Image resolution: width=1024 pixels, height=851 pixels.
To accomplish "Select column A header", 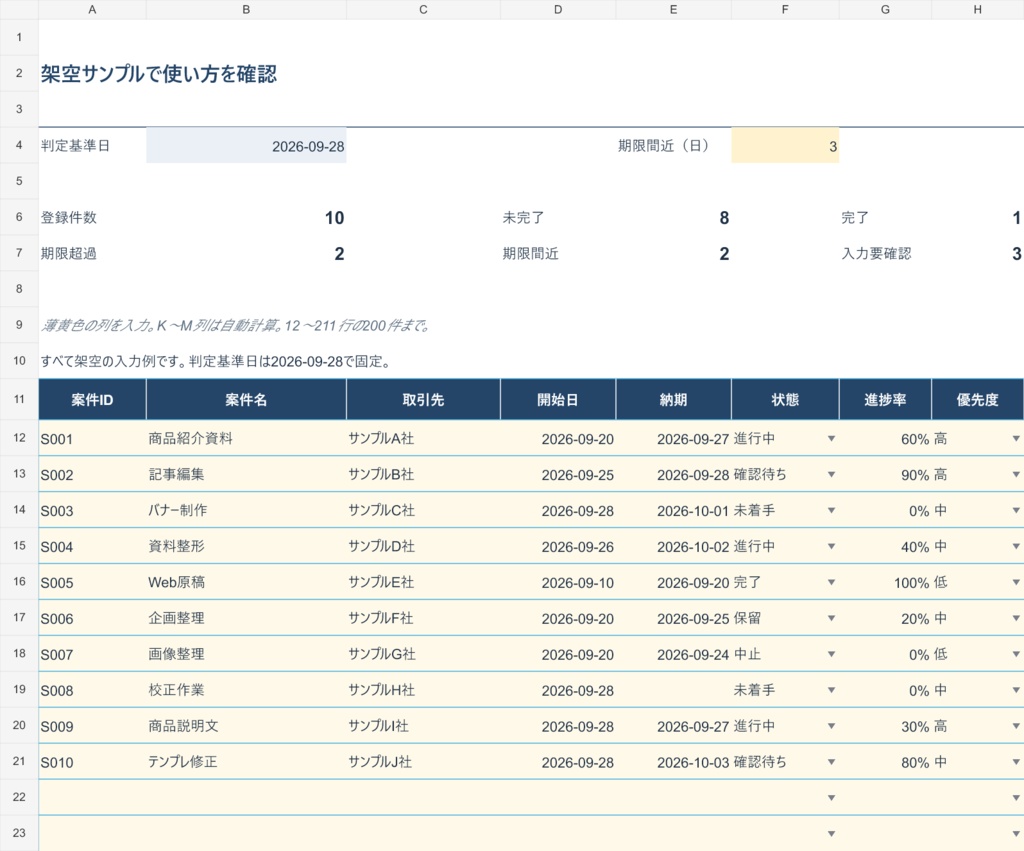I will point(92,10).
